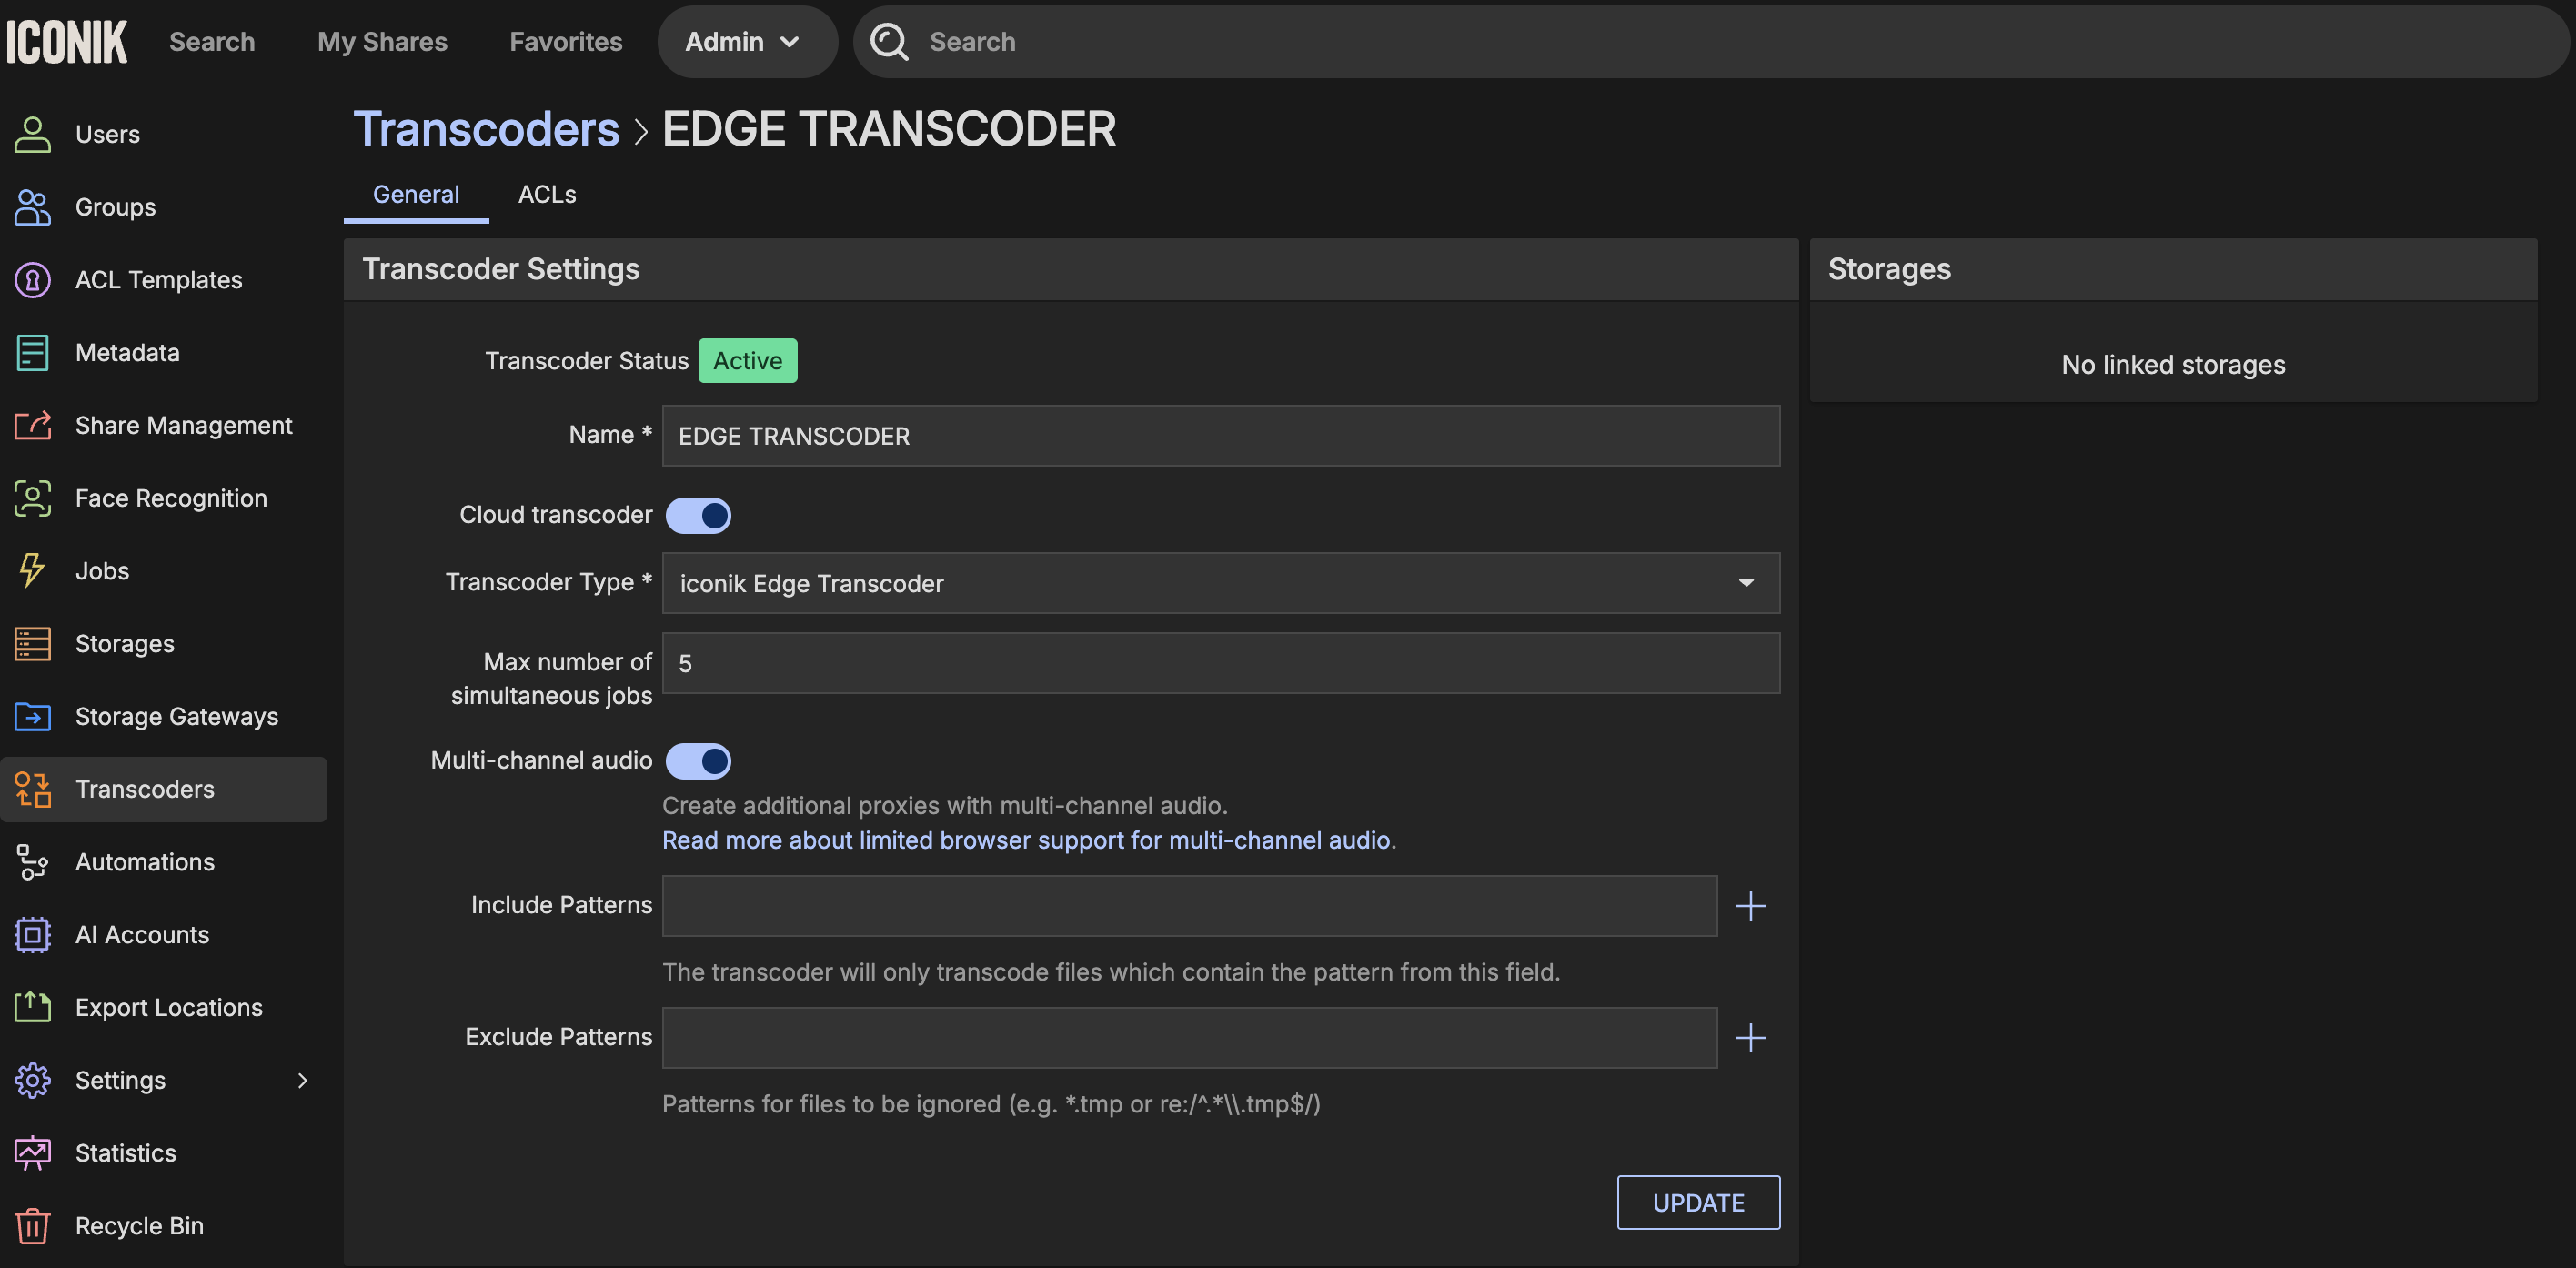The width and height of the screenshot is (2576, 1268).
Task: Switch to the ACLs tab
Action: click(x=546, y=194)
